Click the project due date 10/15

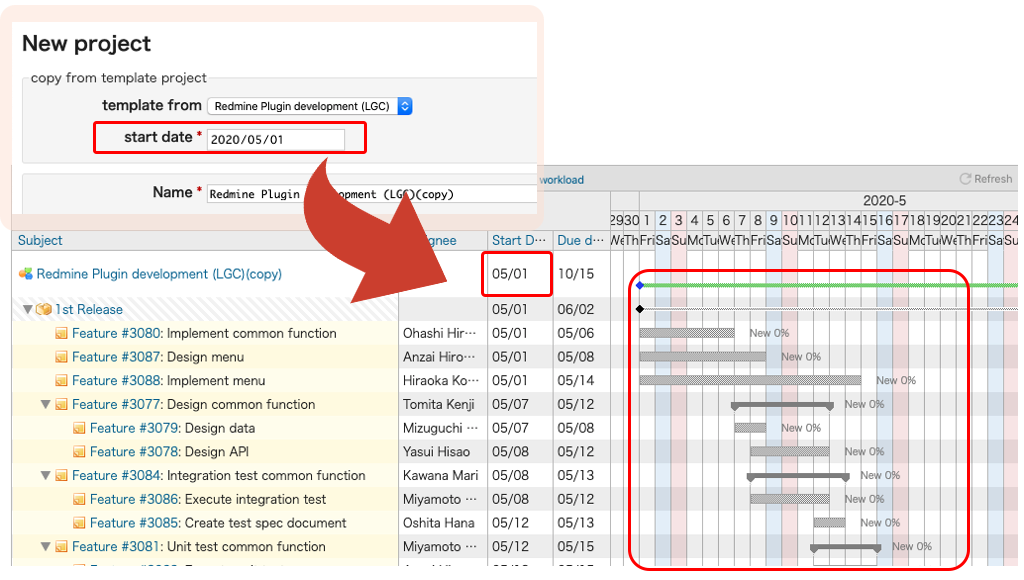575,274
